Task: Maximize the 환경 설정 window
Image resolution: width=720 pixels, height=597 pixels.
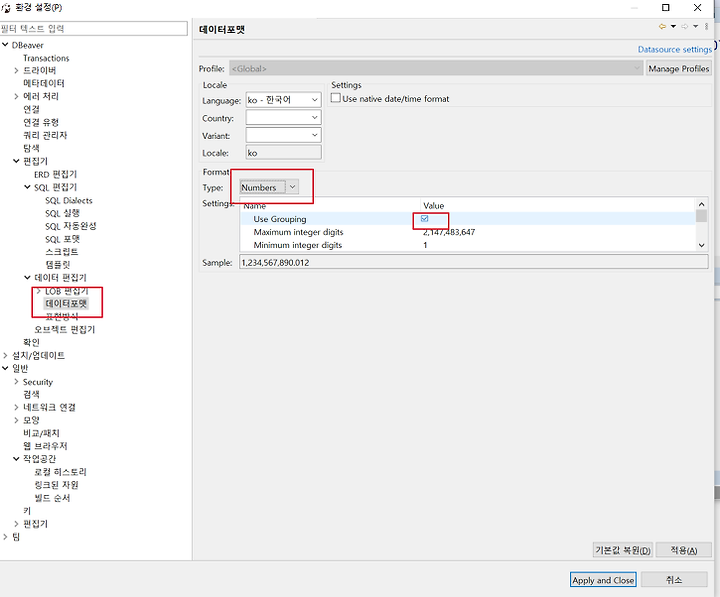Action: (665, 7)
